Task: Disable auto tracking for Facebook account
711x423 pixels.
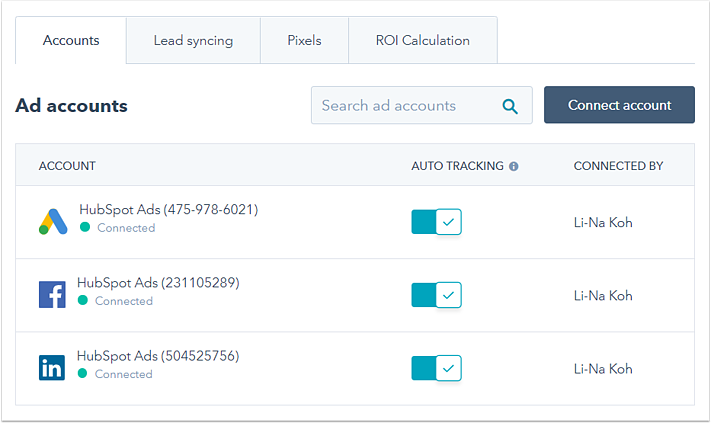Action: pos(436,295)
